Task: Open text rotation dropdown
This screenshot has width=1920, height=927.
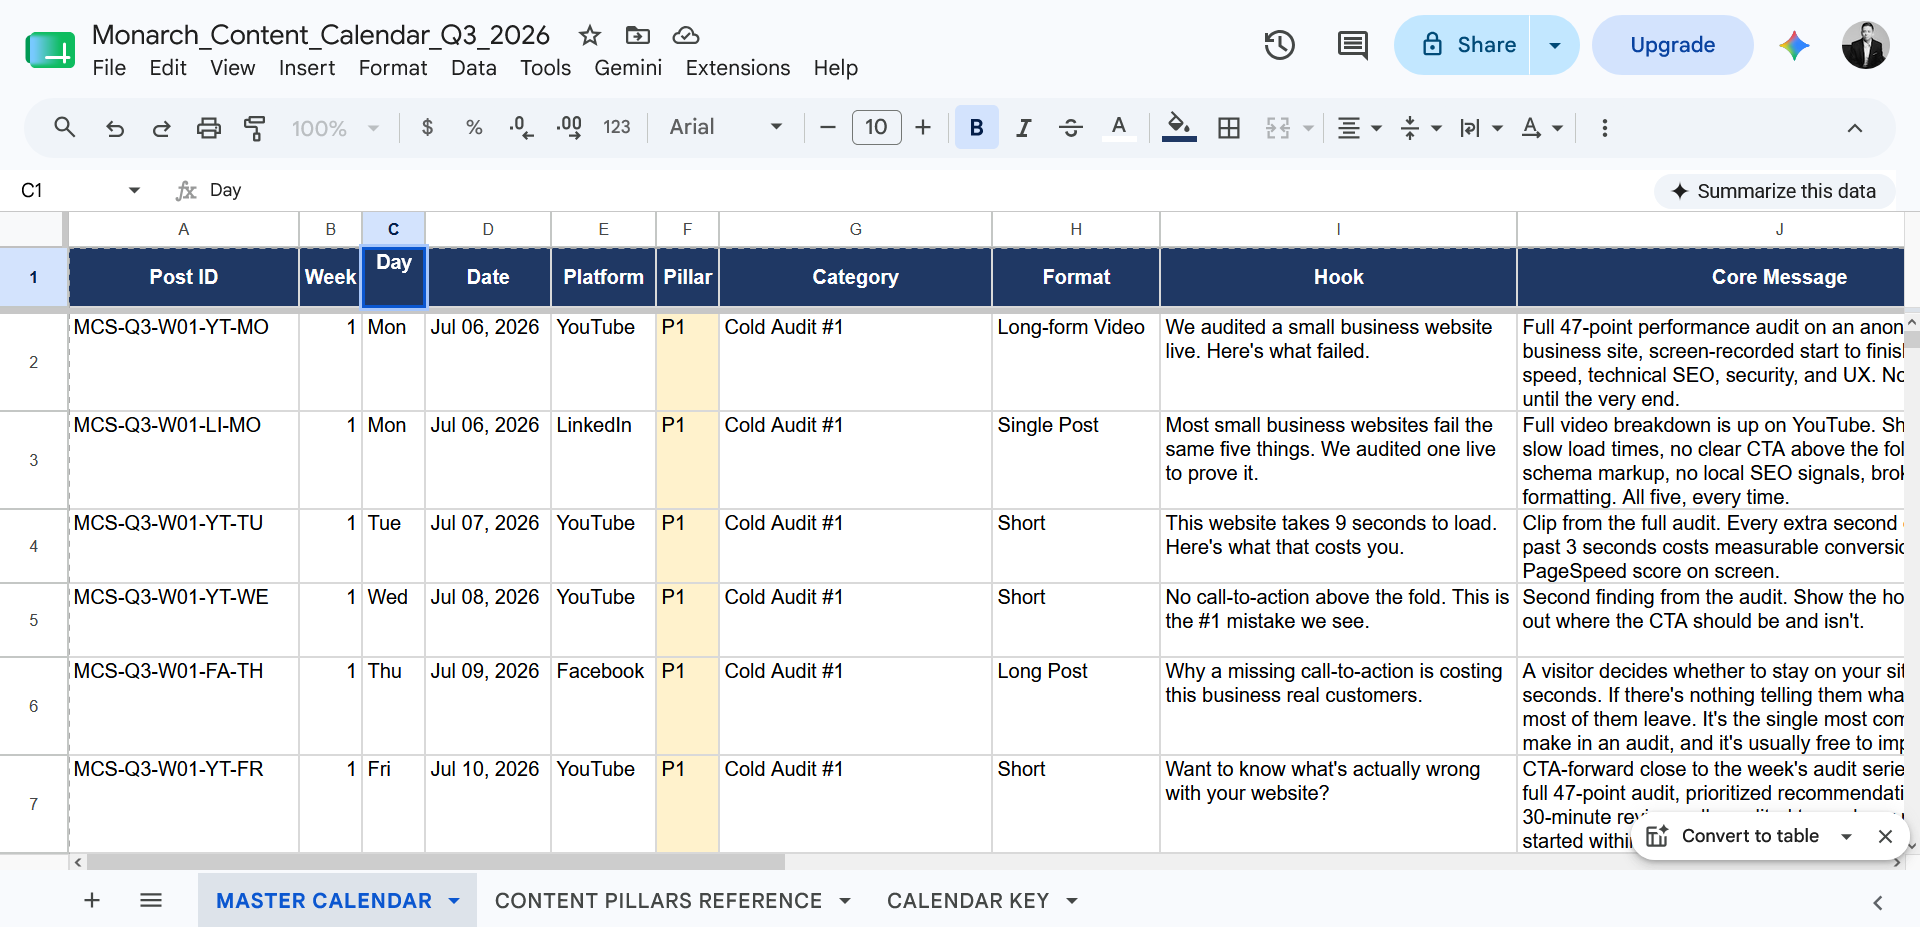Action: [1541, 128]
